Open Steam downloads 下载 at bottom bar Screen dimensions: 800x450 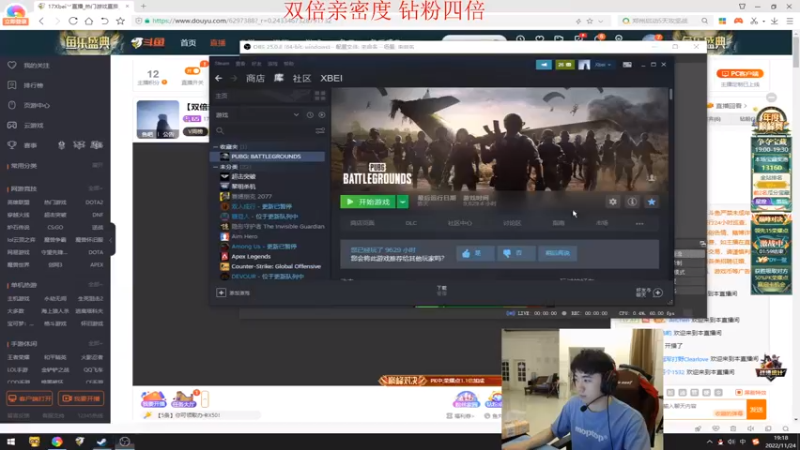[442, 290]
